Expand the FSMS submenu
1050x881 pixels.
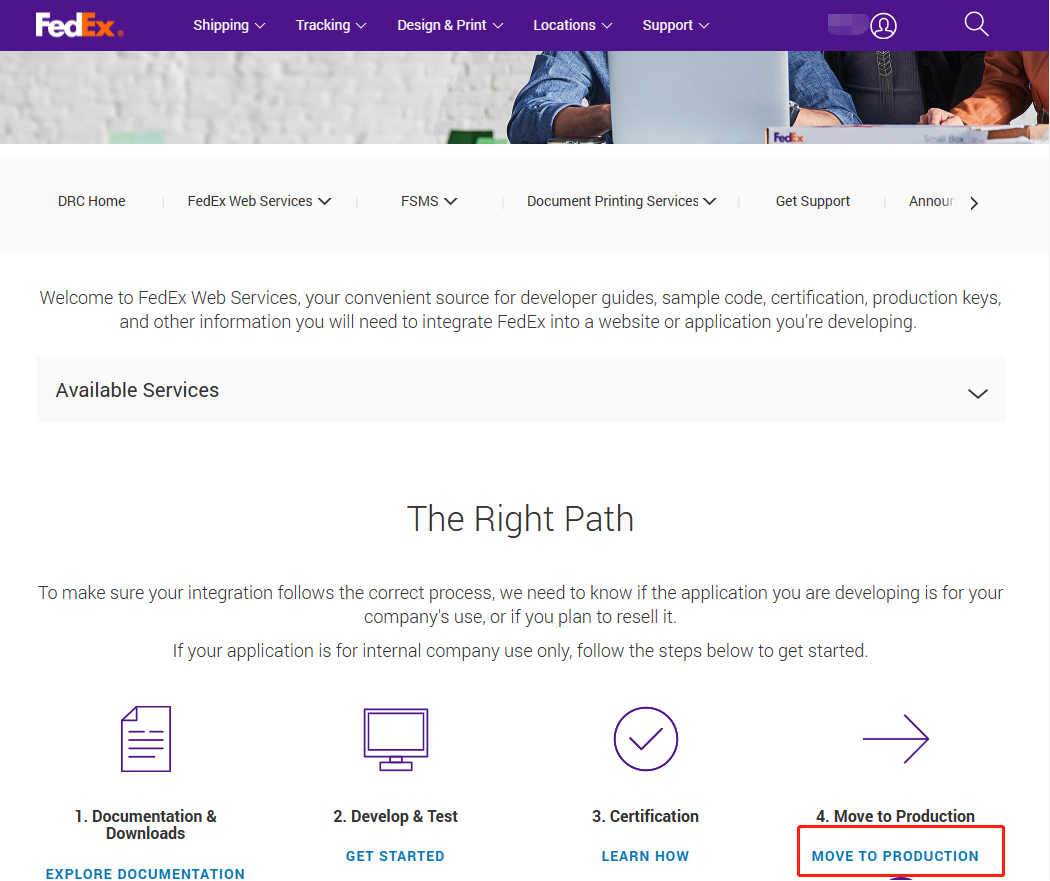tap(429, 201)
